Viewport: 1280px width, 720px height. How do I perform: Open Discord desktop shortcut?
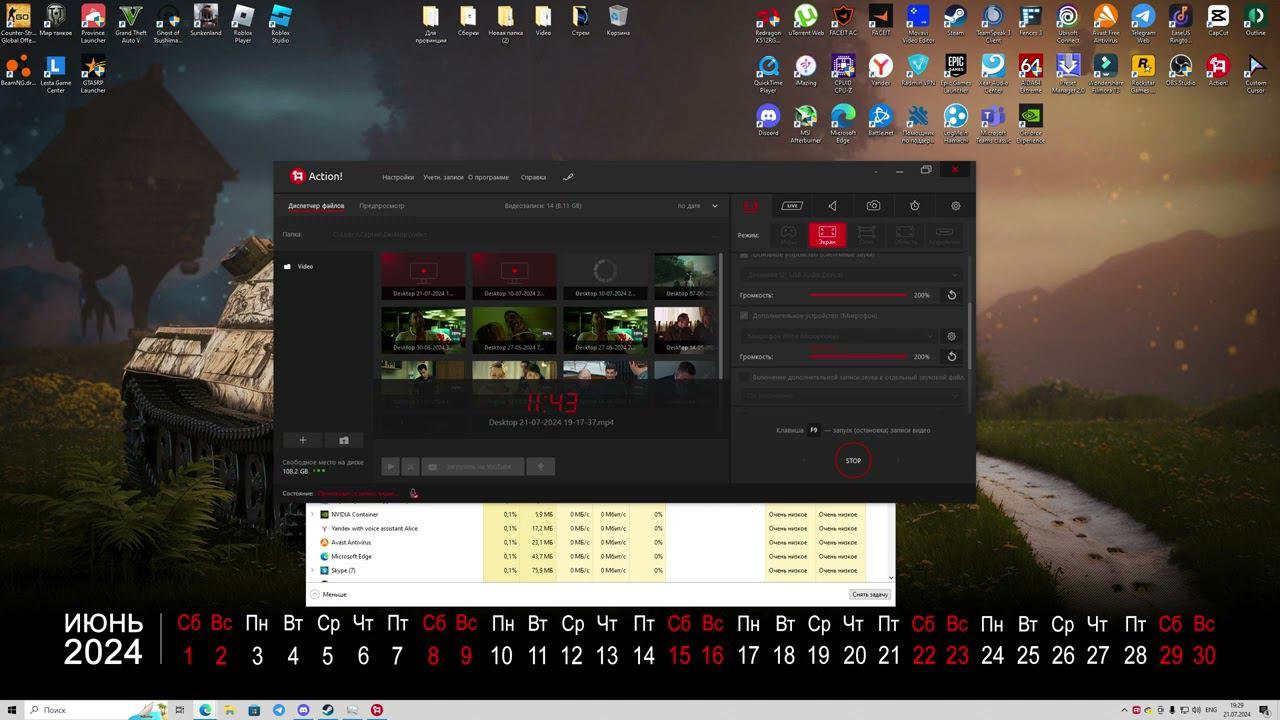pyautogui.click(x=768, y=121)
